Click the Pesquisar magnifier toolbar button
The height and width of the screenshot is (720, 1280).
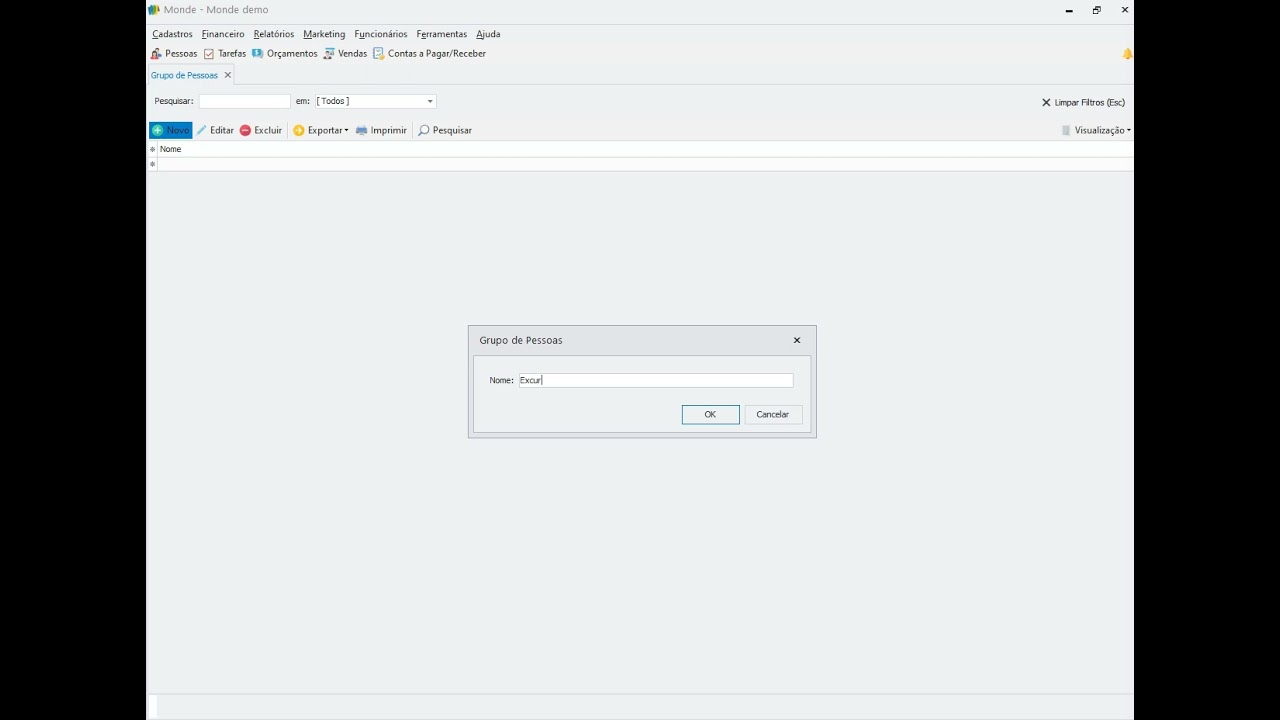click(x=445, y=130)
